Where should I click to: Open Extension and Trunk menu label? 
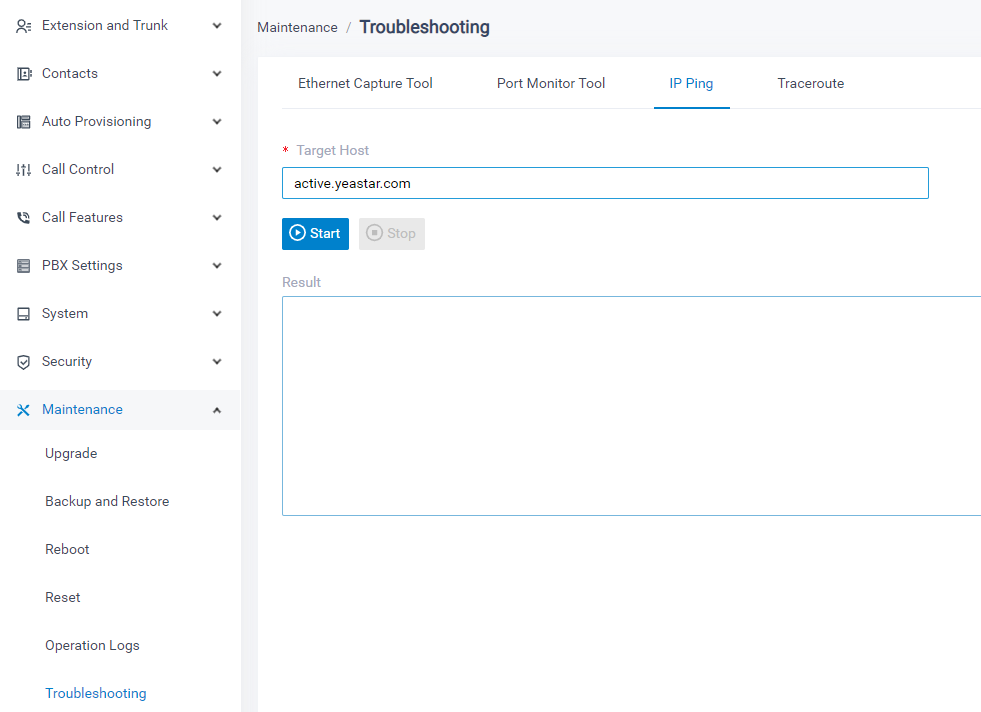(105, 26)
